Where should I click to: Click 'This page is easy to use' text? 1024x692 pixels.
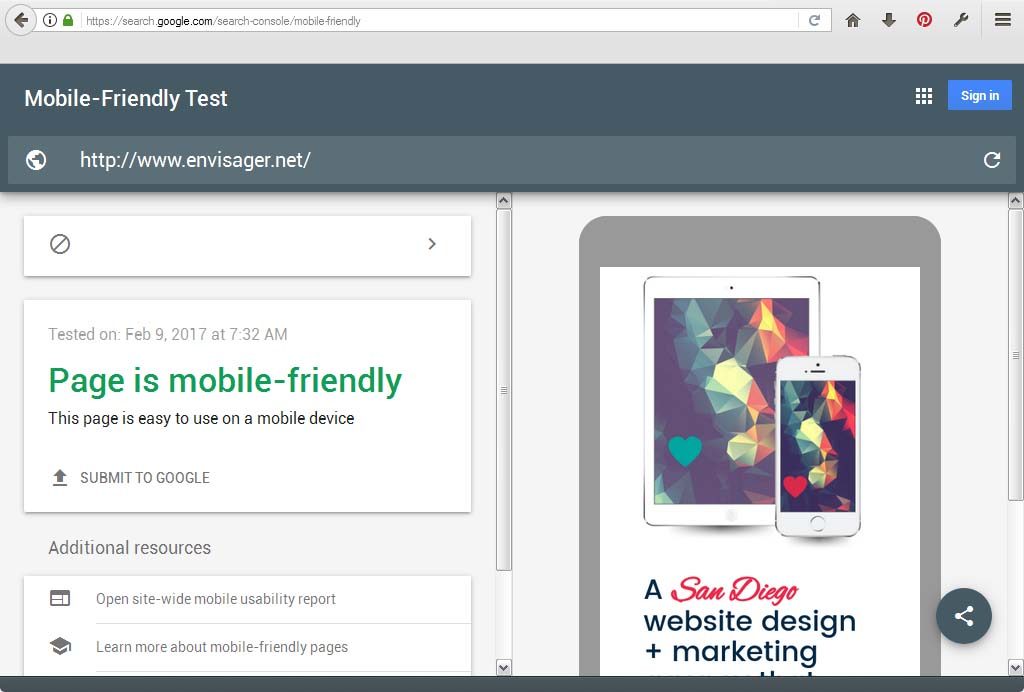pyautogui.click(x=201, y=418)
